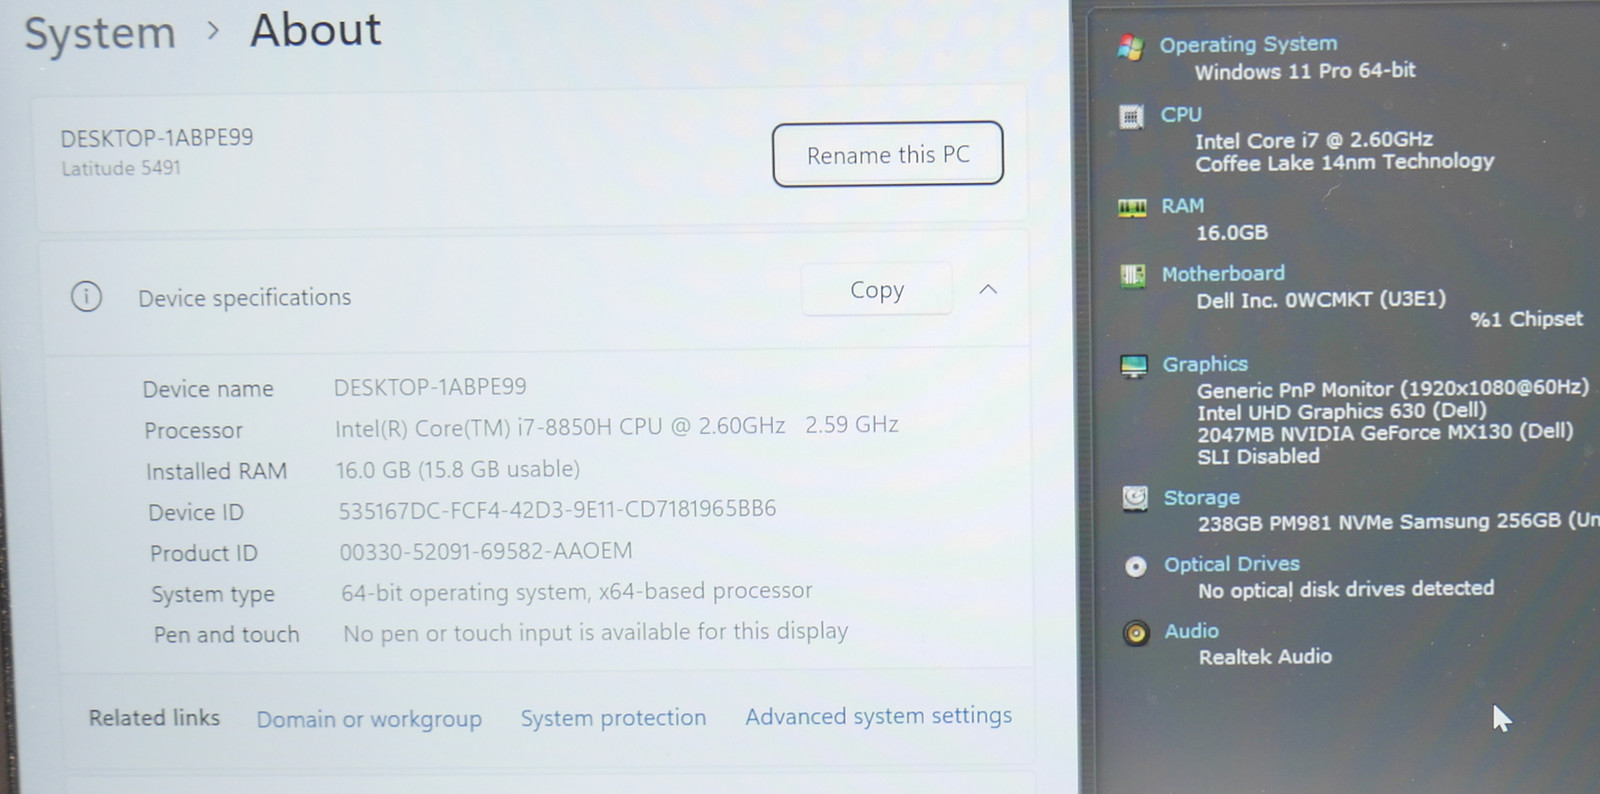This screenshot has width=1600, height=794.
Task: Select Device name value 'DESKTOP-1ABPE99' in specifications
Action: (430, 388)
